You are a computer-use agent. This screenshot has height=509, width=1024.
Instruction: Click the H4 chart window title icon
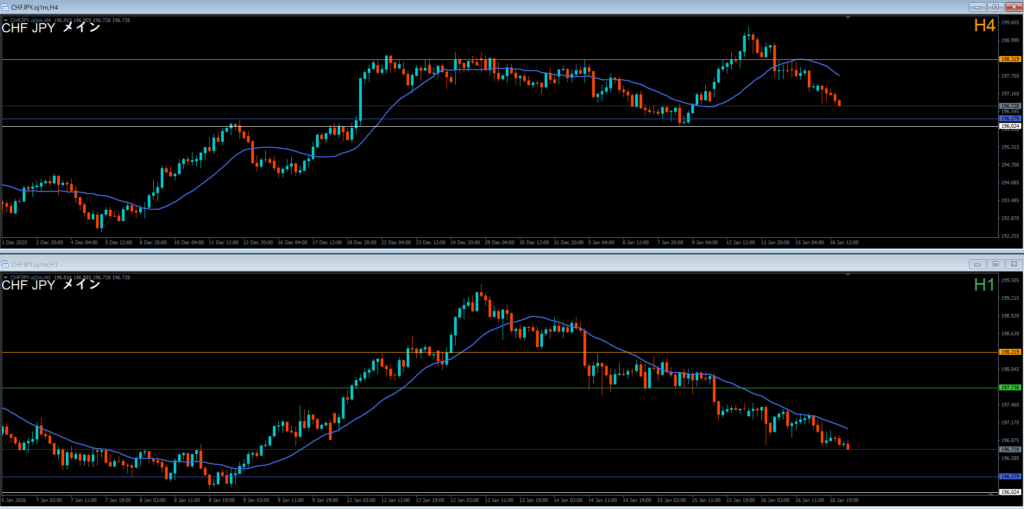click(6, 6)
